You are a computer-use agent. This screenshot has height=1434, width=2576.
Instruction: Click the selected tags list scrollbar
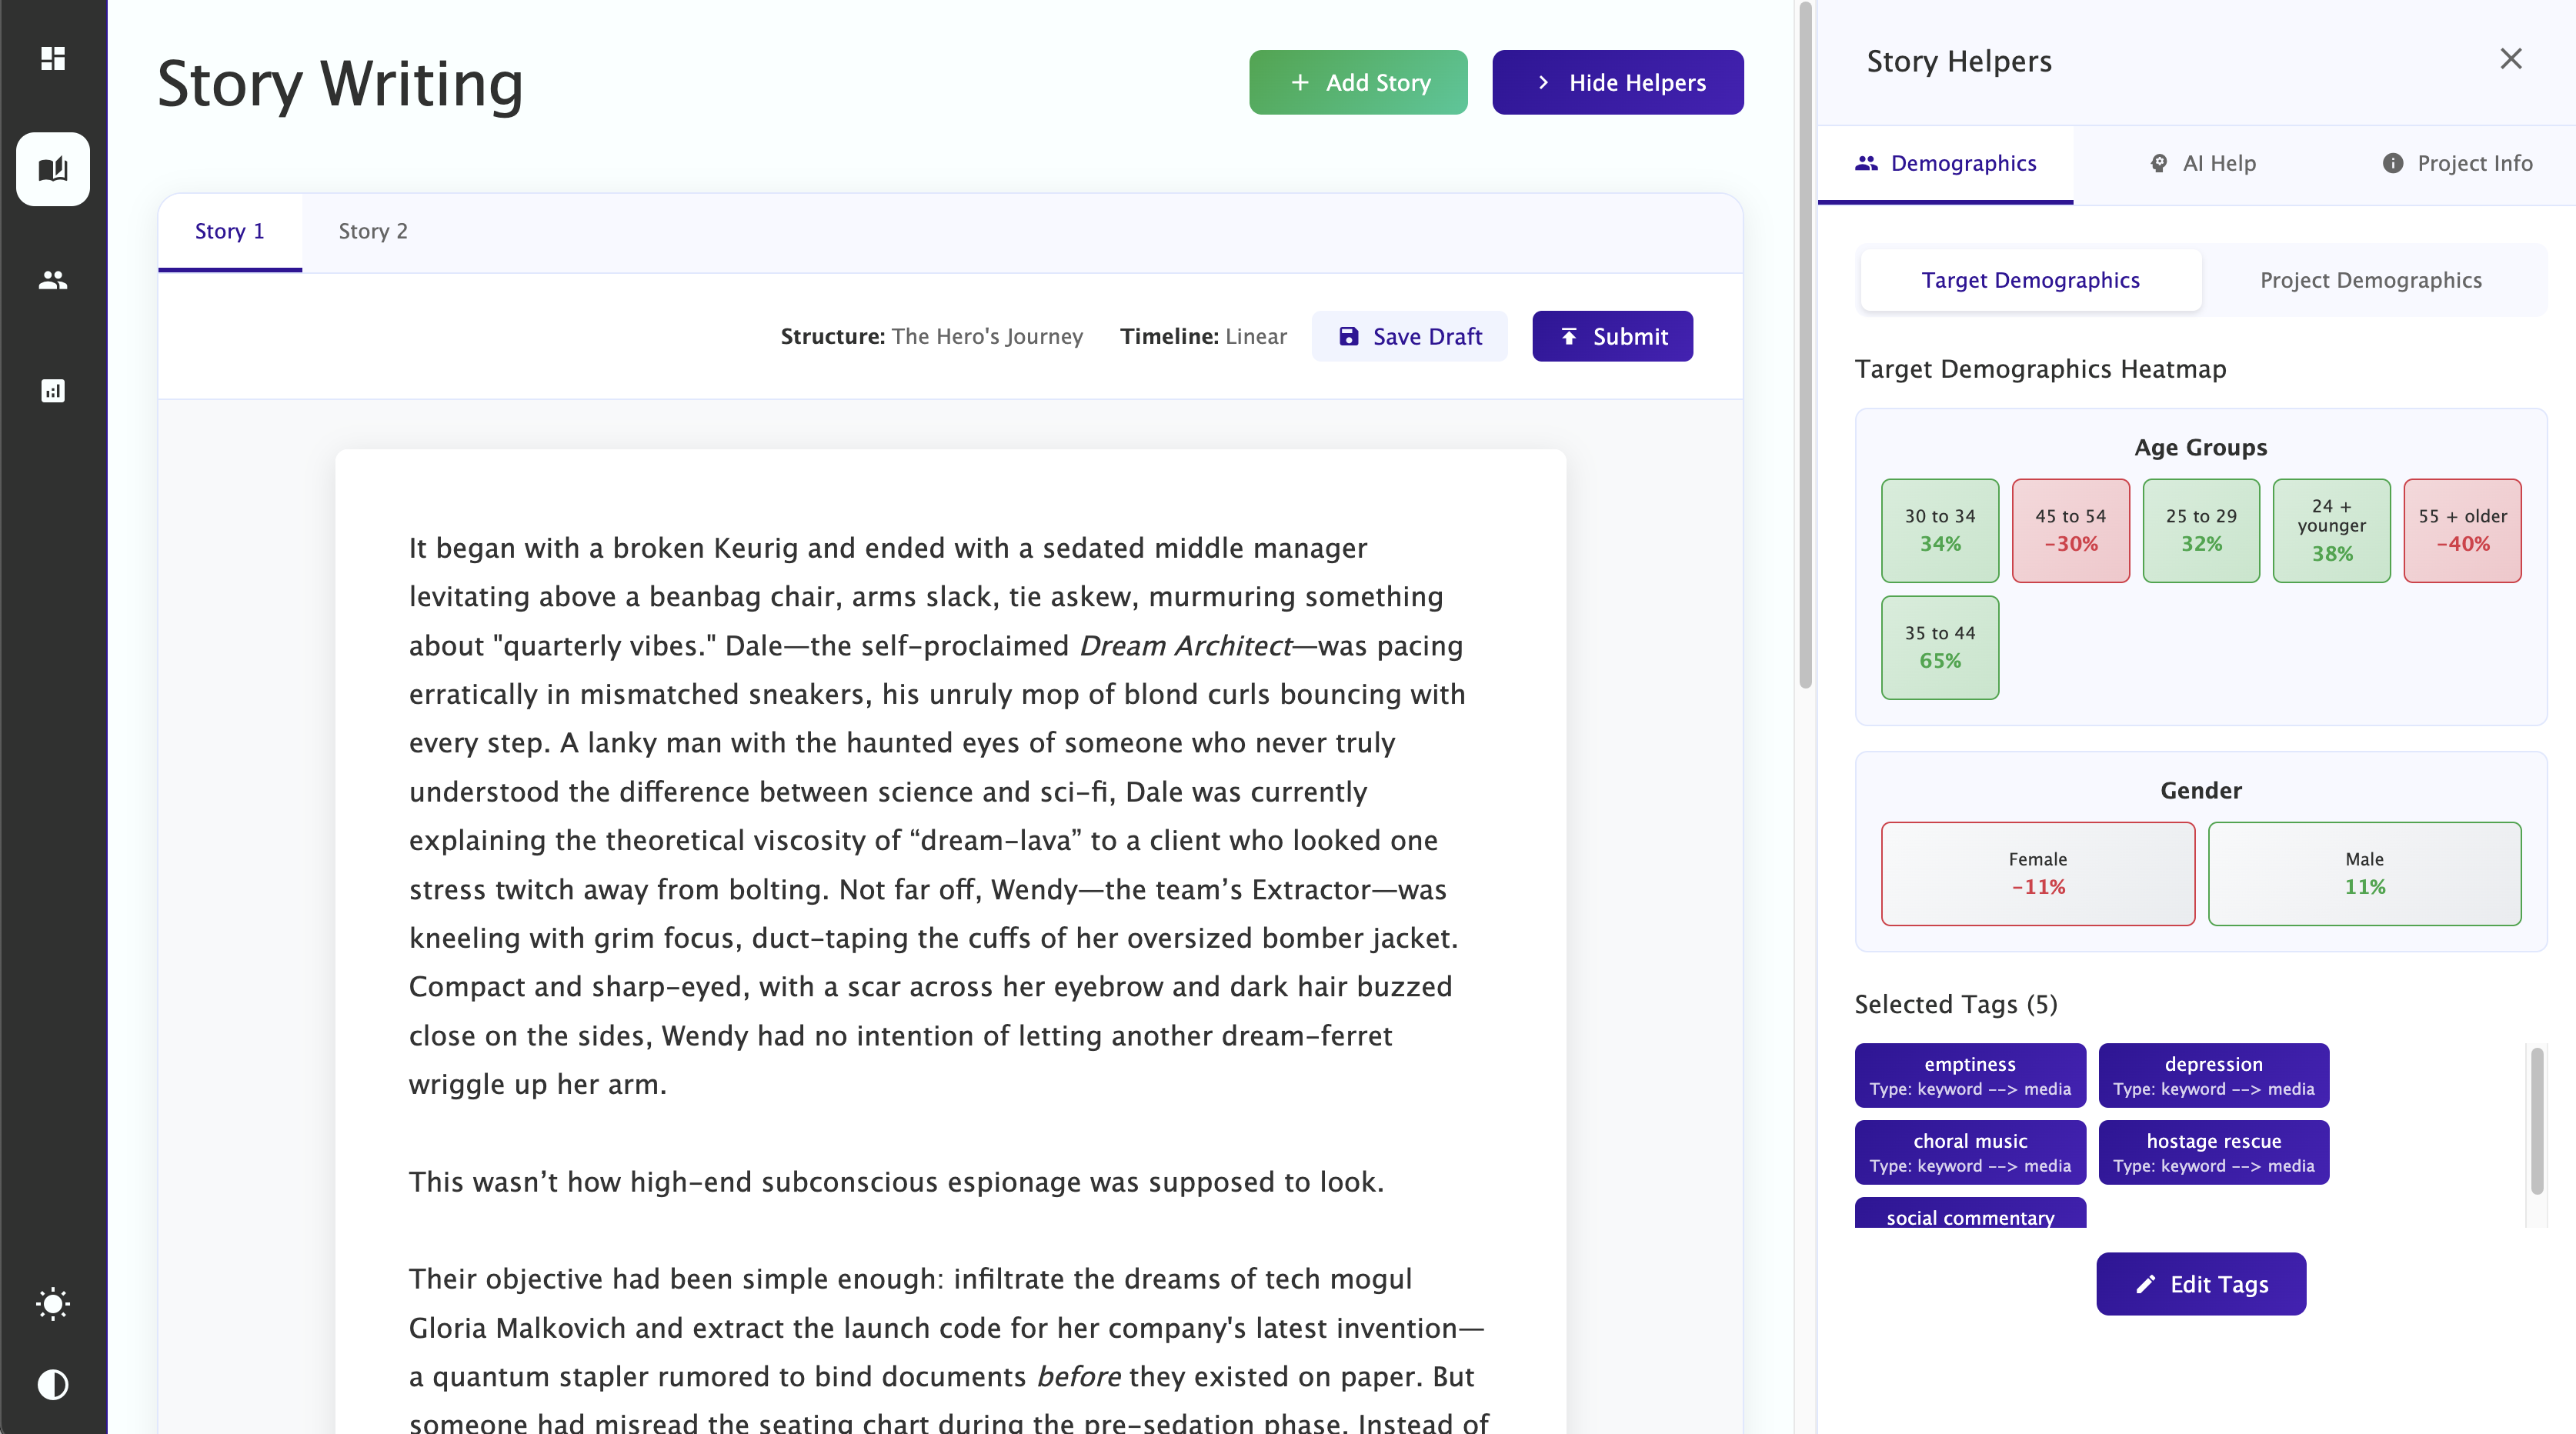(2536, 1120)
